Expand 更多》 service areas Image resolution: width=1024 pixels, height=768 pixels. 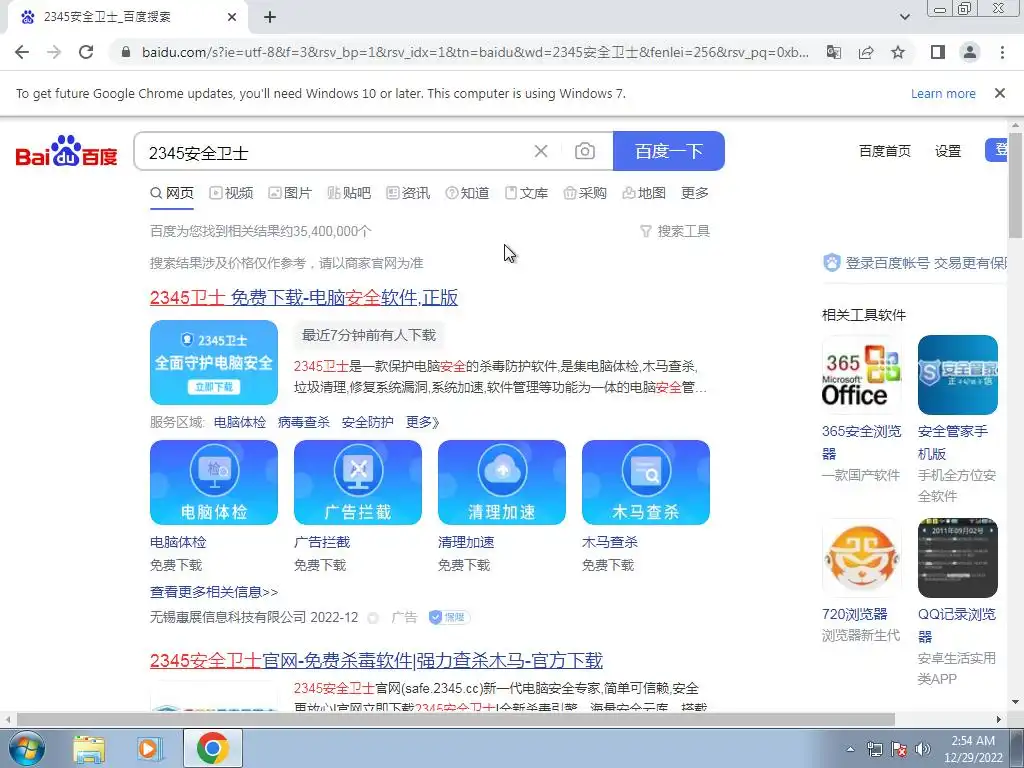coord(423,423)
